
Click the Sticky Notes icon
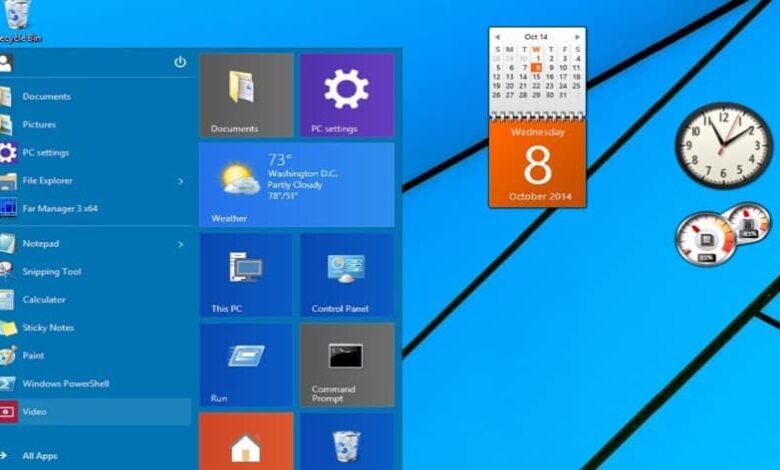tap(8, 328)
